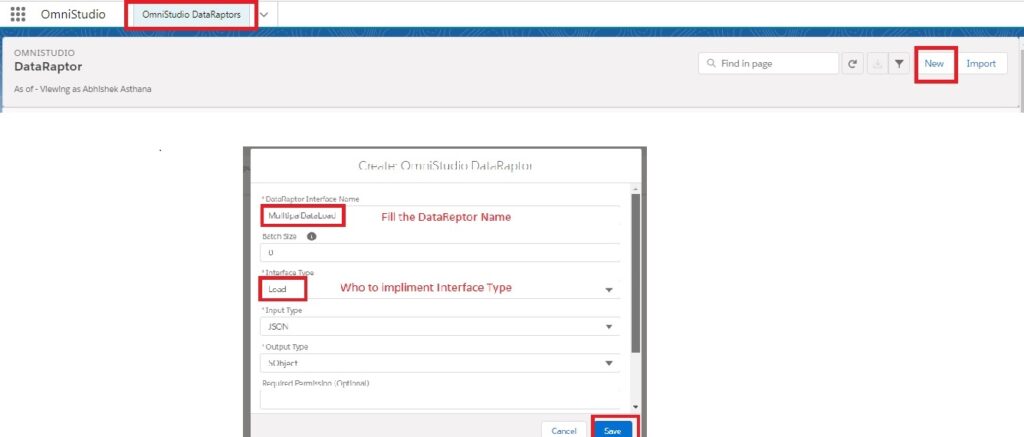Image resolution: width=1024 pixels, height=437 pixels.
Task: Refresh the DataRaptor list
Action: (852, 63)
